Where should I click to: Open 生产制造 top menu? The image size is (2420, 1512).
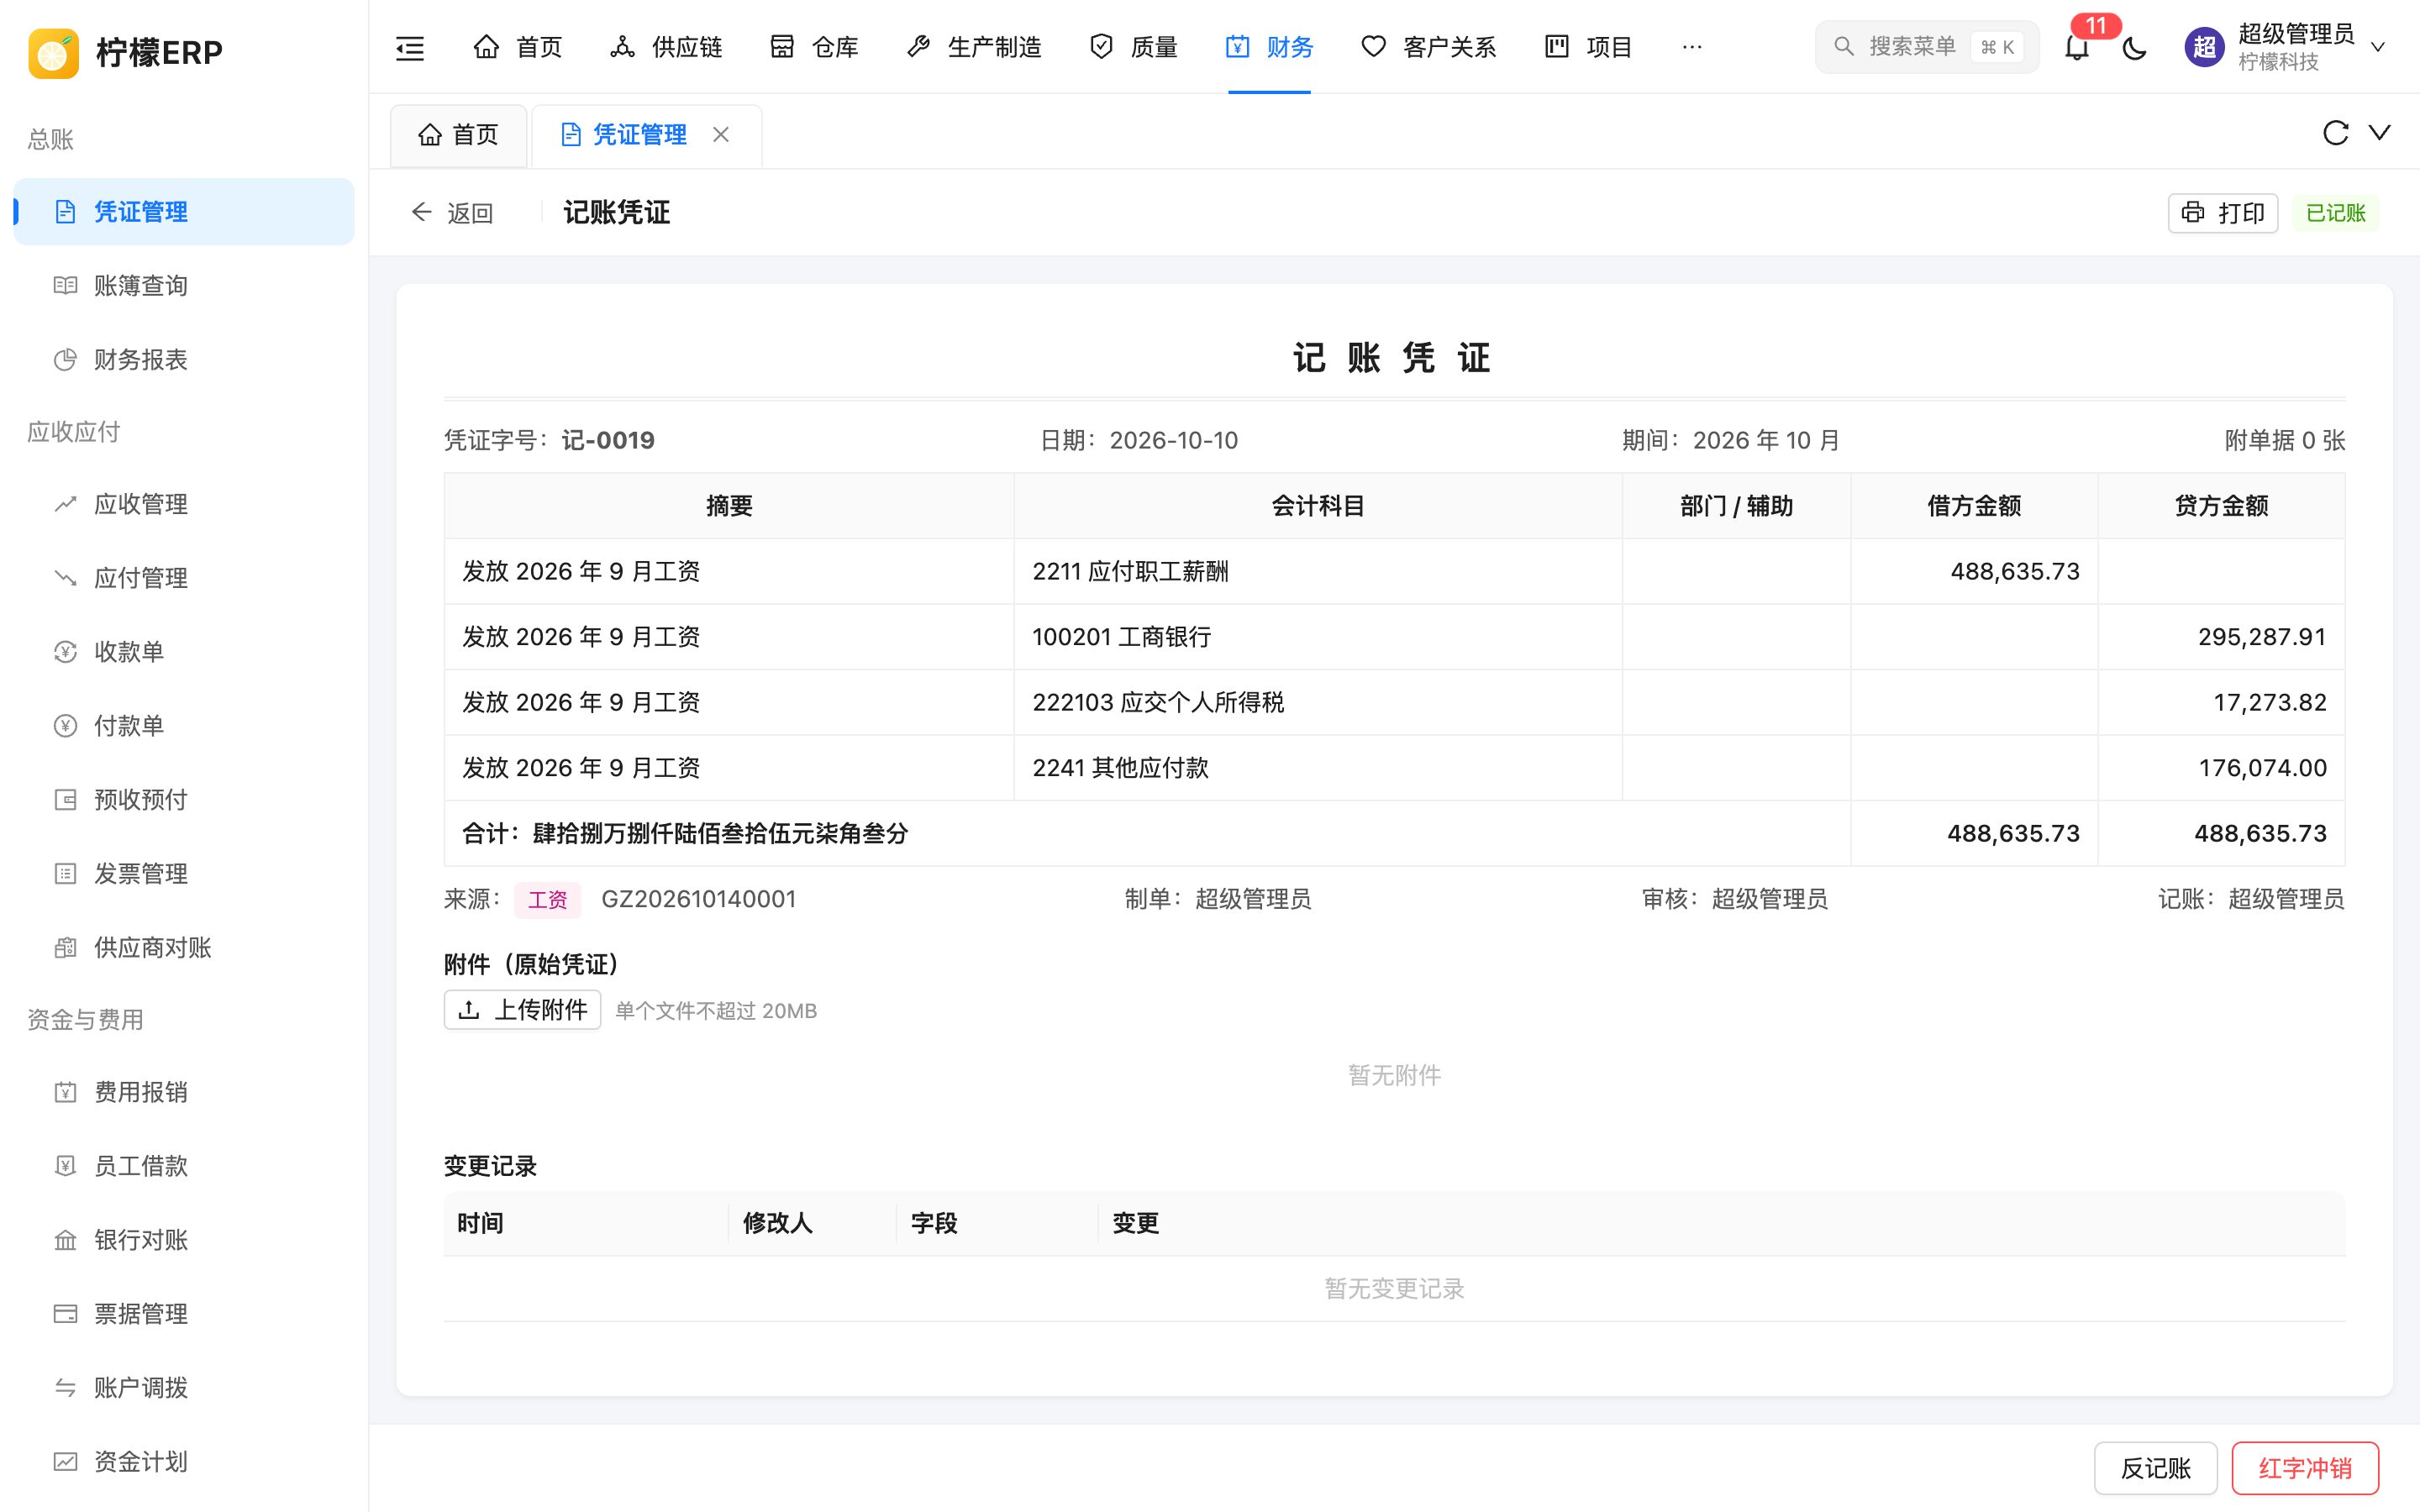pyautogui.click(x=974, y=47)
